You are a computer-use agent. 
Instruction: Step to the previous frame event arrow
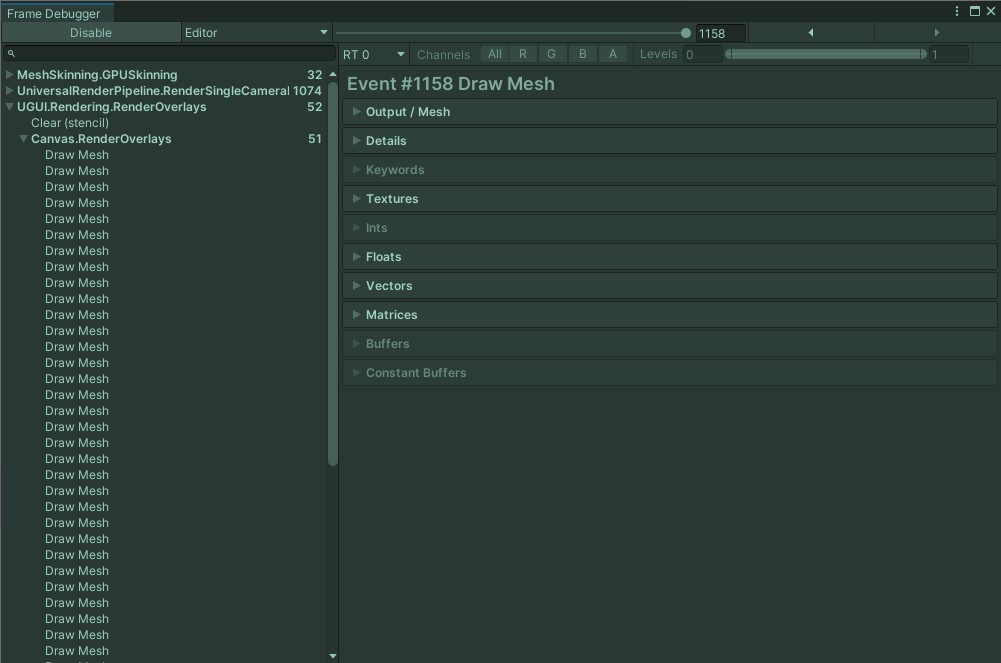pos(811,33)
